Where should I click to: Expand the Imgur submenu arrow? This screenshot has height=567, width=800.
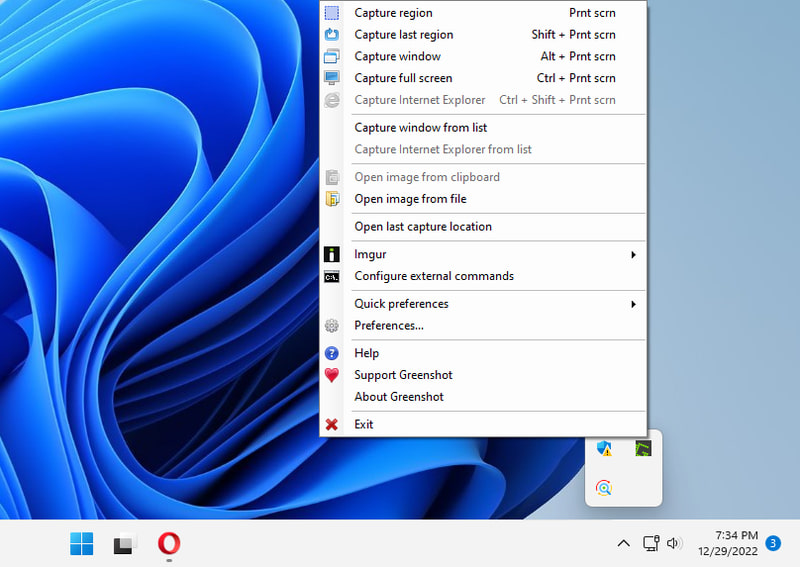pos(633,255)
